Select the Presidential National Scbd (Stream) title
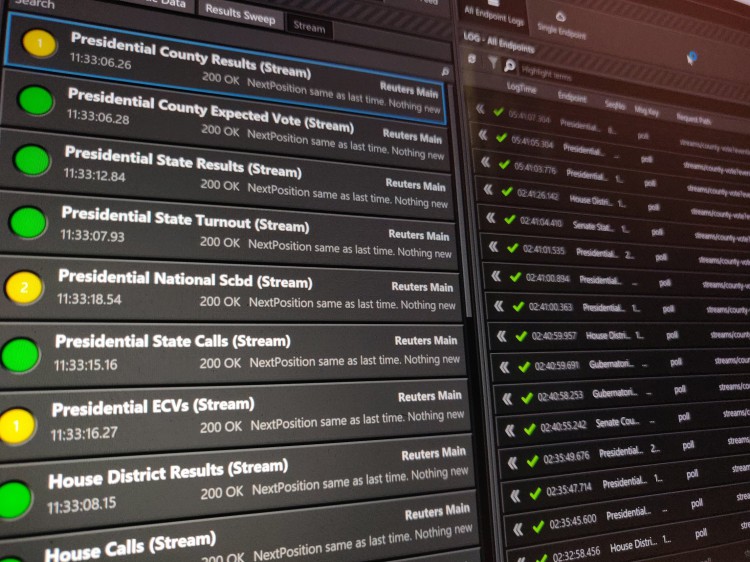Screen dimensions: 750x562 coord(185,279)
